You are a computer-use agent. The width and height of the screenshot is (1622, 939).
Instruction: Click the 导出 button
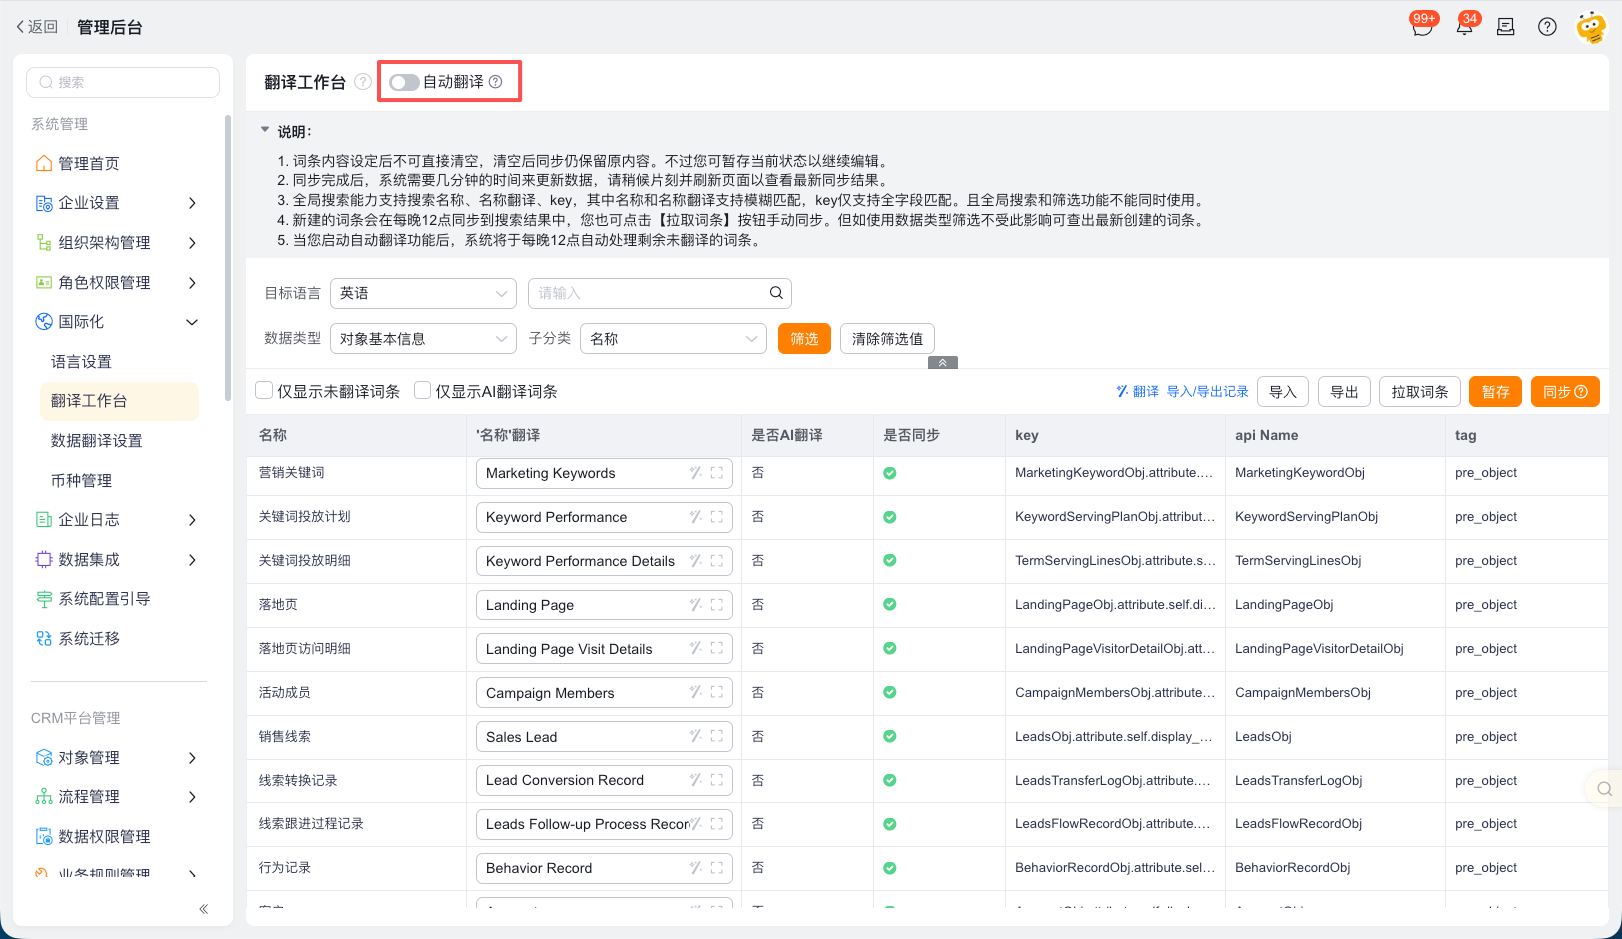pyautogui.click(x=1344, y=392)
